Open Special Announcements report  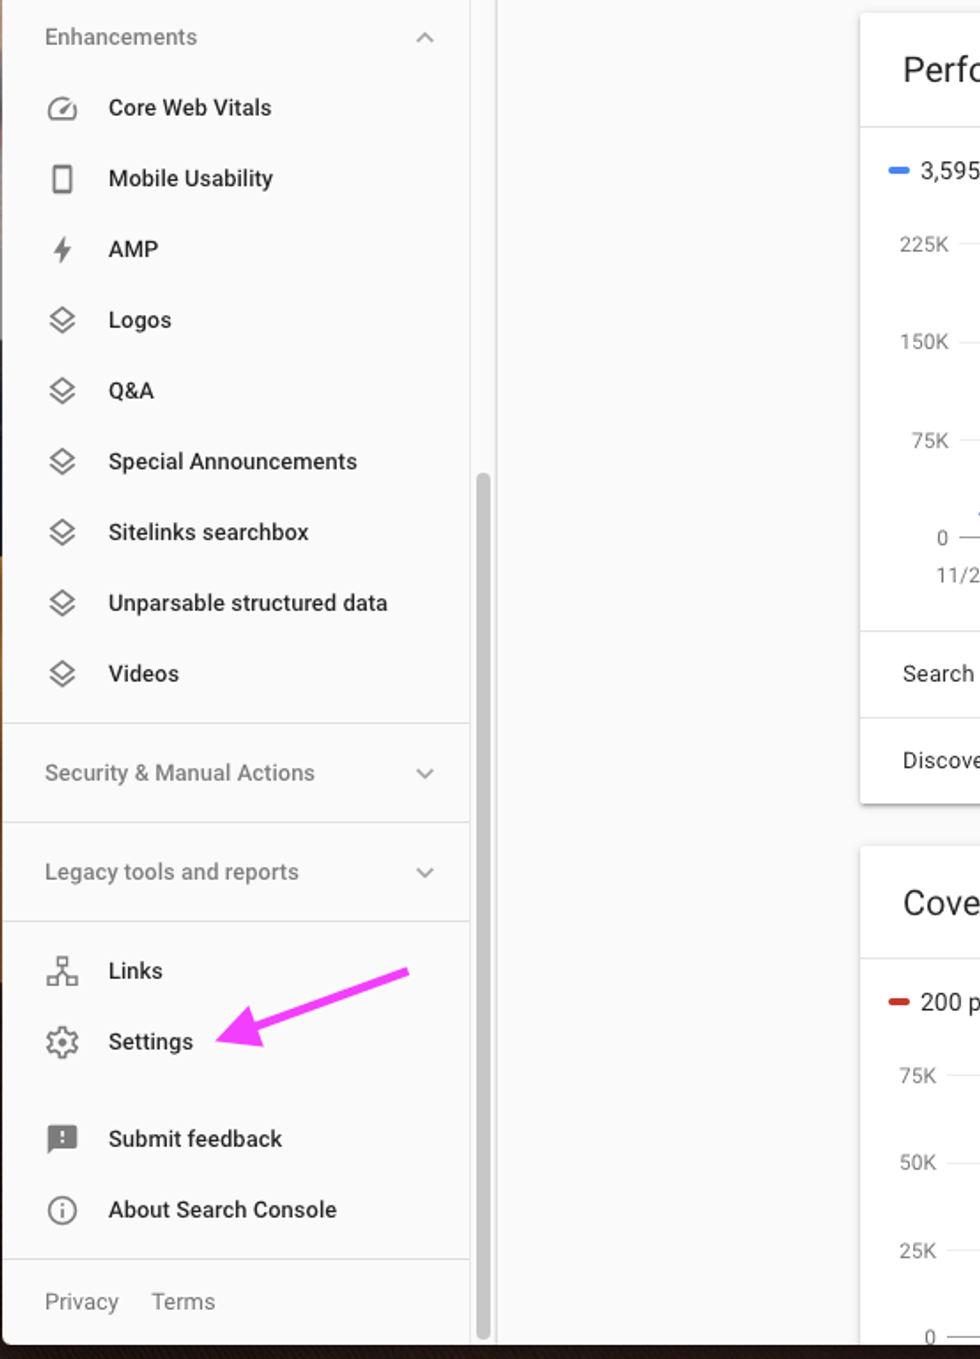(x=232, y=462)
